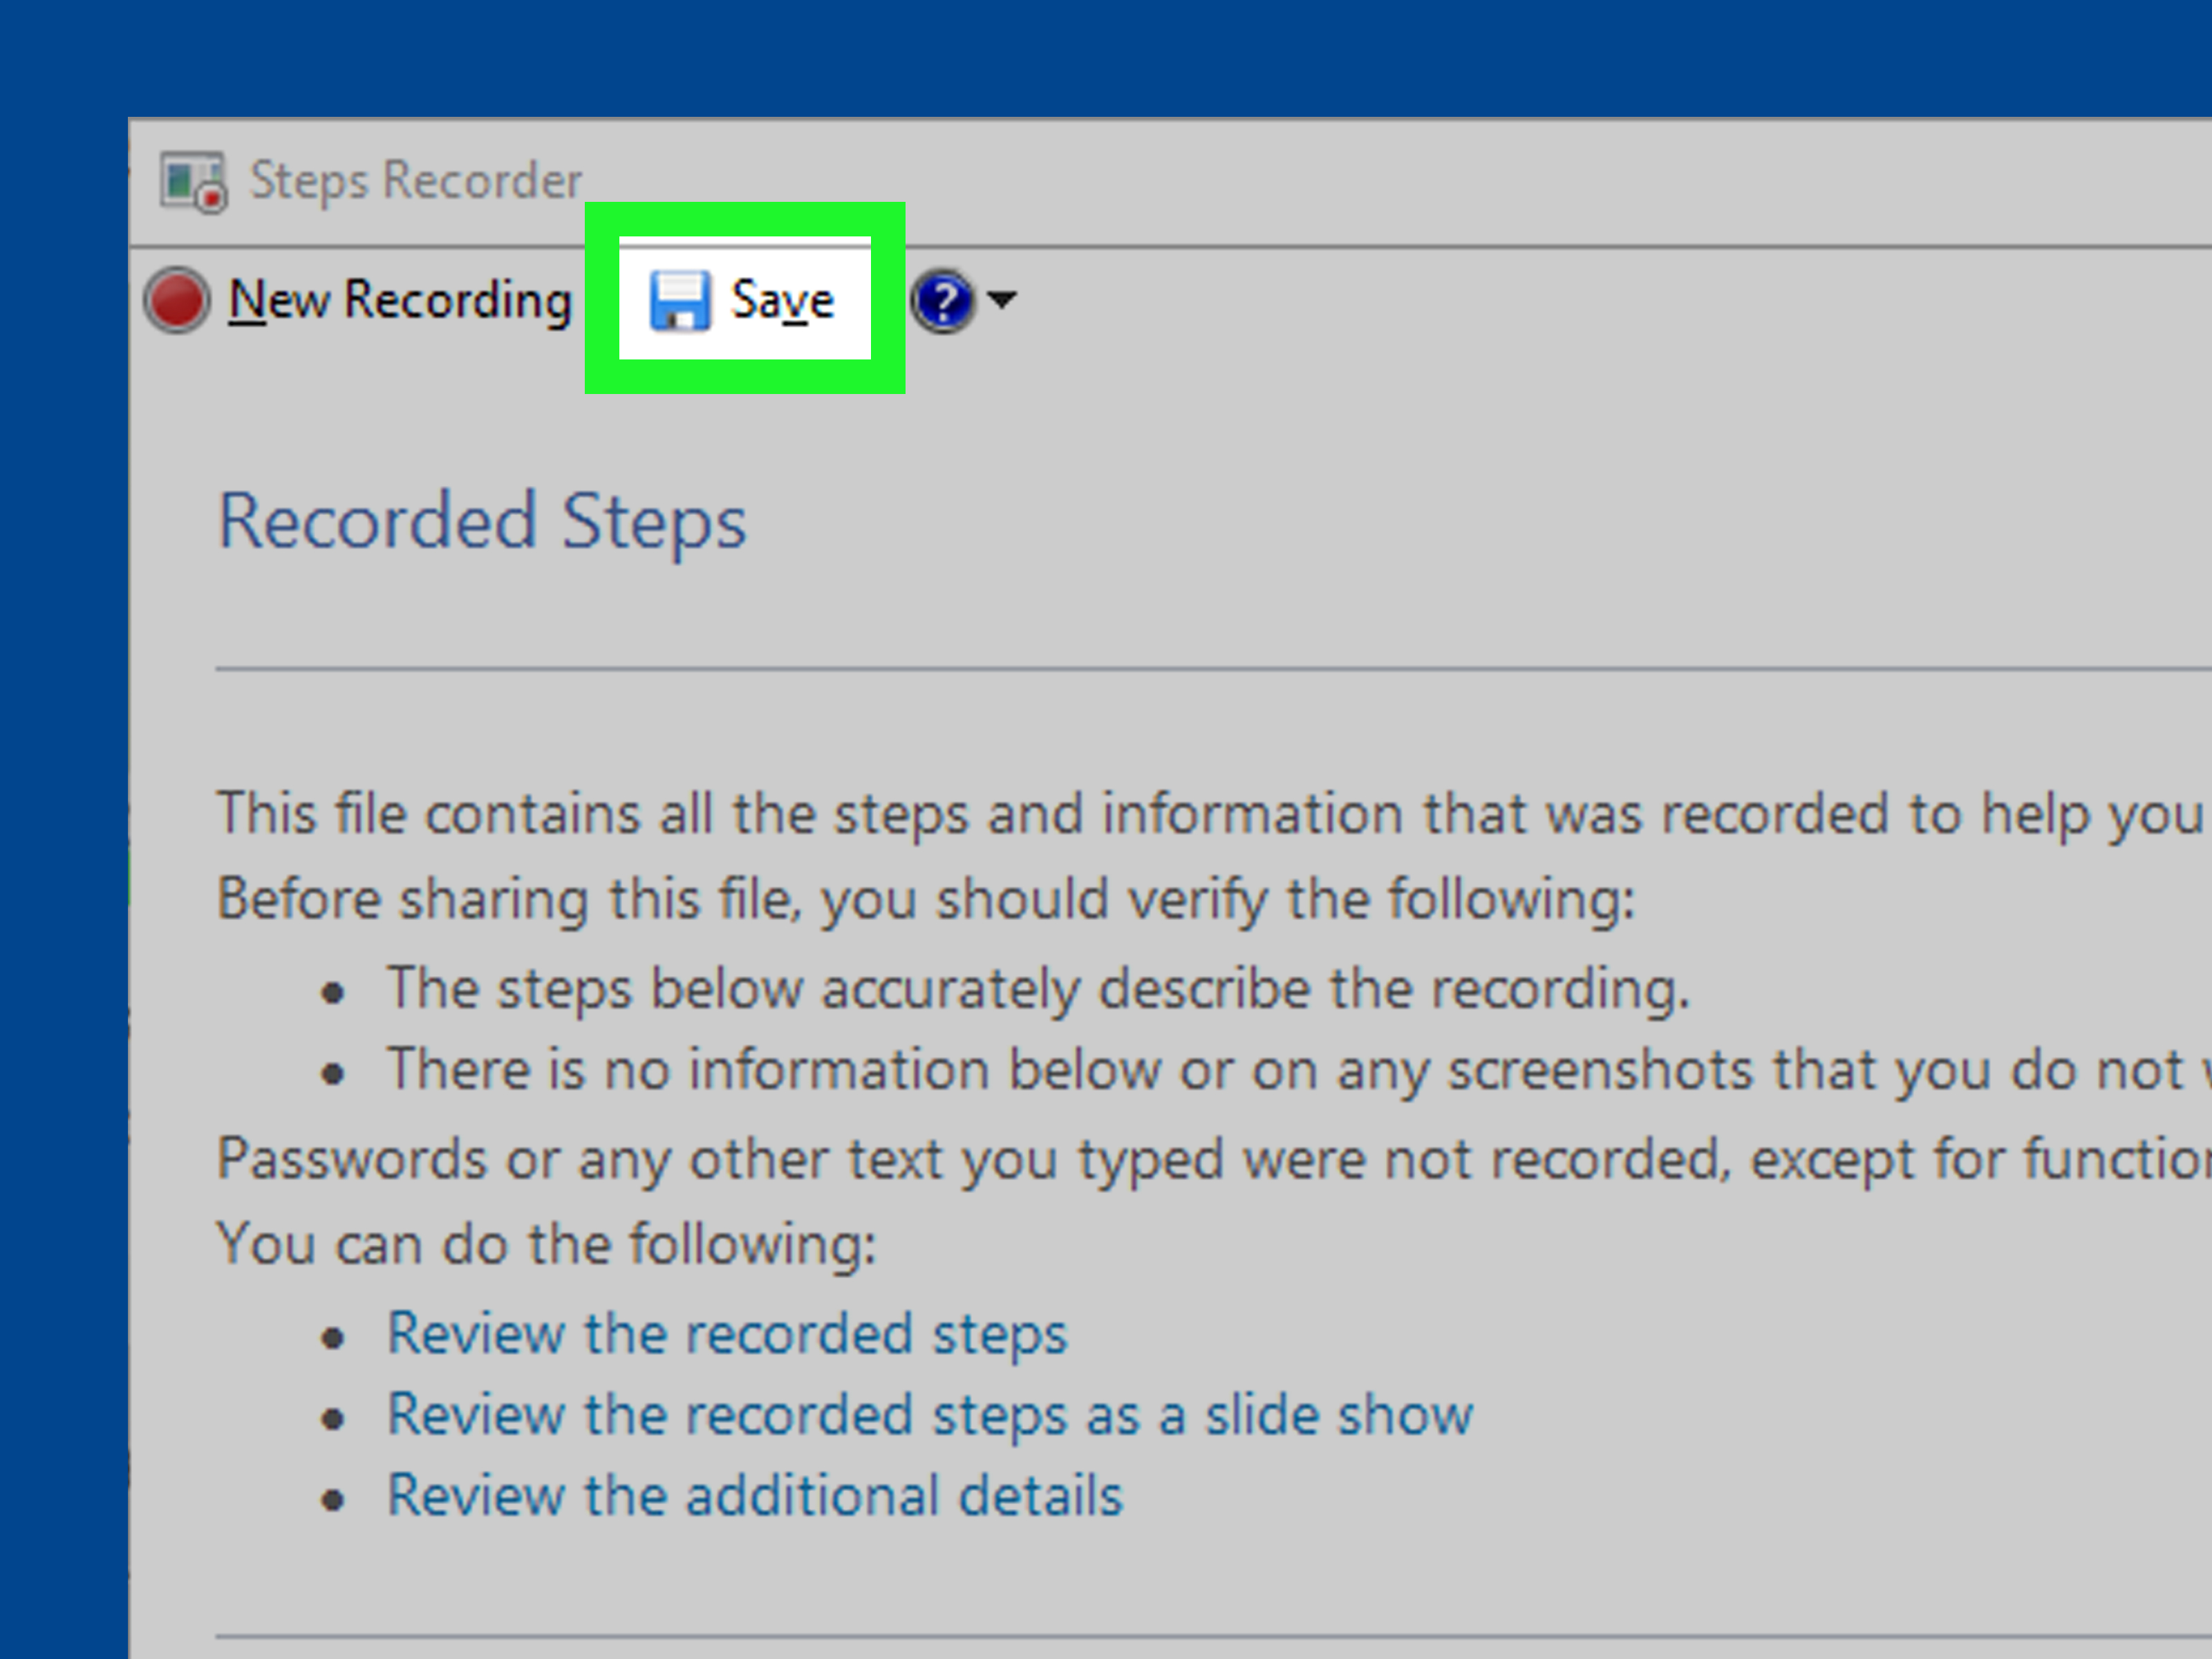Click the Steps Recorder title bar app icon
Viewport: 2212px width, 1659px height.
[194, 182]
